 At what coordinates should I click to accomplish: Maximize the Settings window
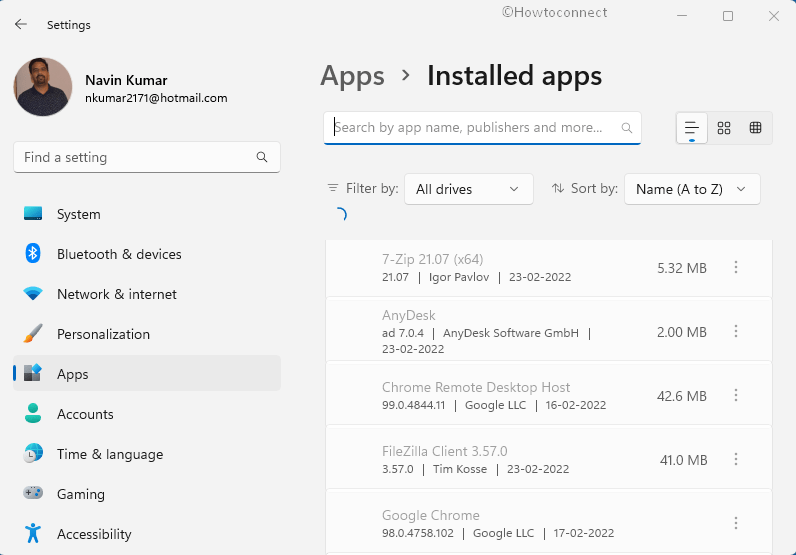point(727,16)
